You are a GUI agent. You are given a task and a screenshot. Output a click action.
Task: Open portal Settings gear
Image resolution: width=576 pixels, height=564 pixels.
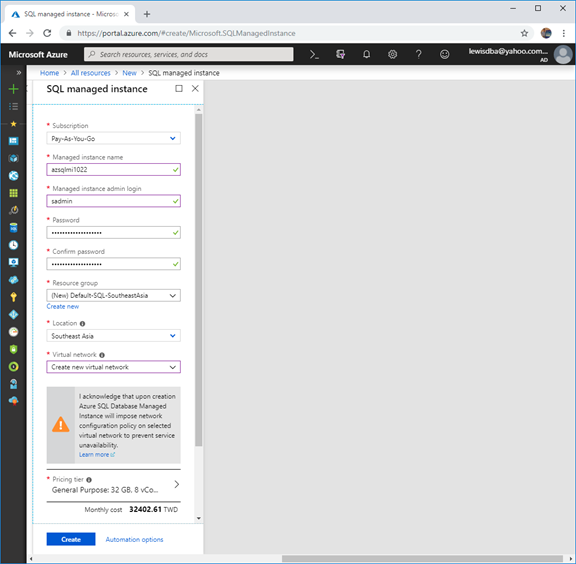[x=392, y=55]
